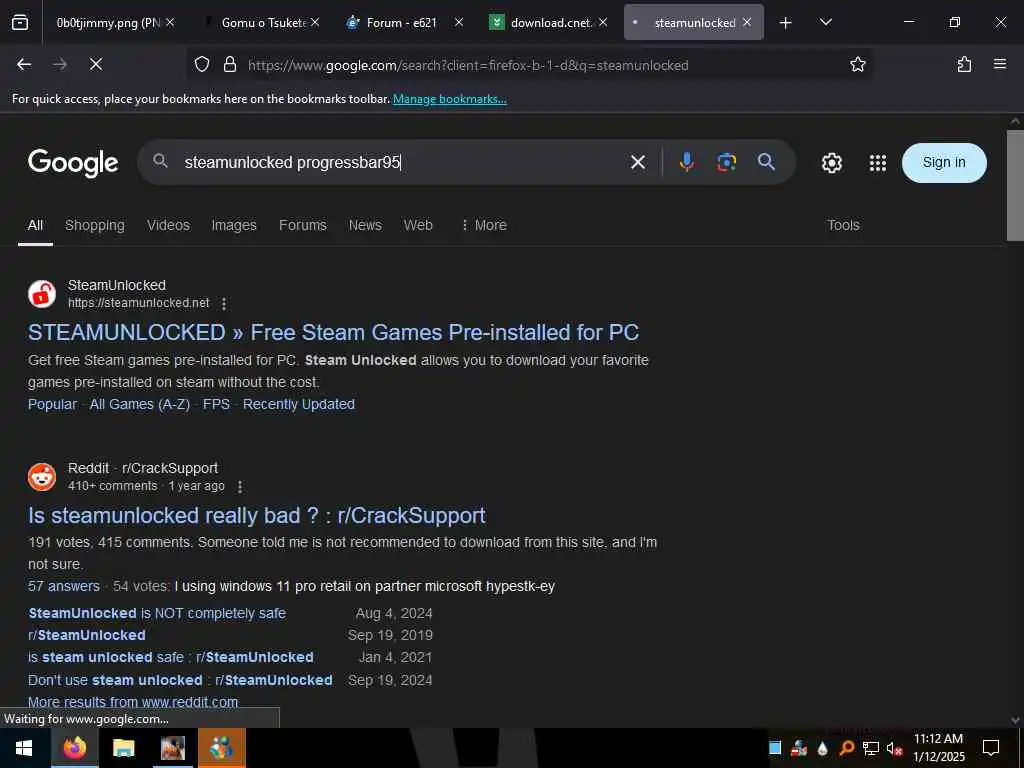The height and width of the screenshot is (768, 1024).
Task: Clear the Google search box text
Action: [x=638, y=162]
